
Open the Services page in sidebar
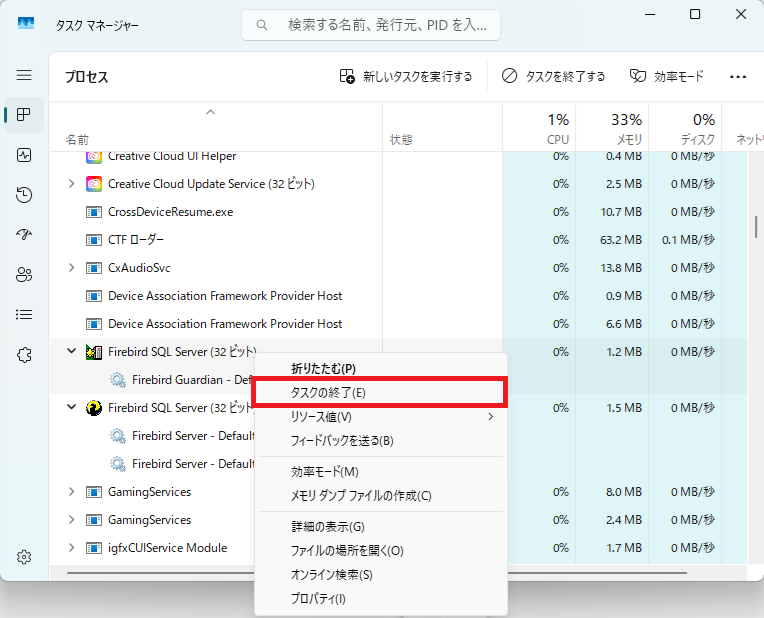[x=24, y=355]
